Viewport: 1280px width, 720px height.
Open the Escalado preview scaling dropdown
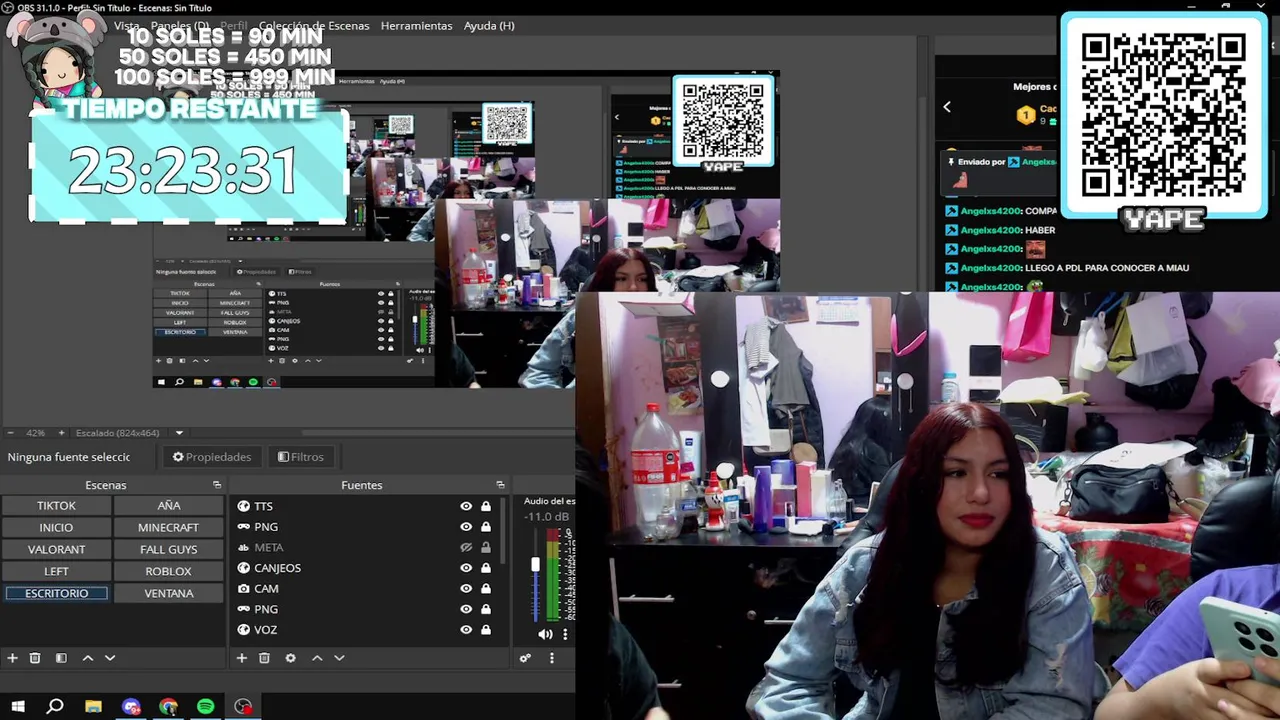click(x=179, y=433)
